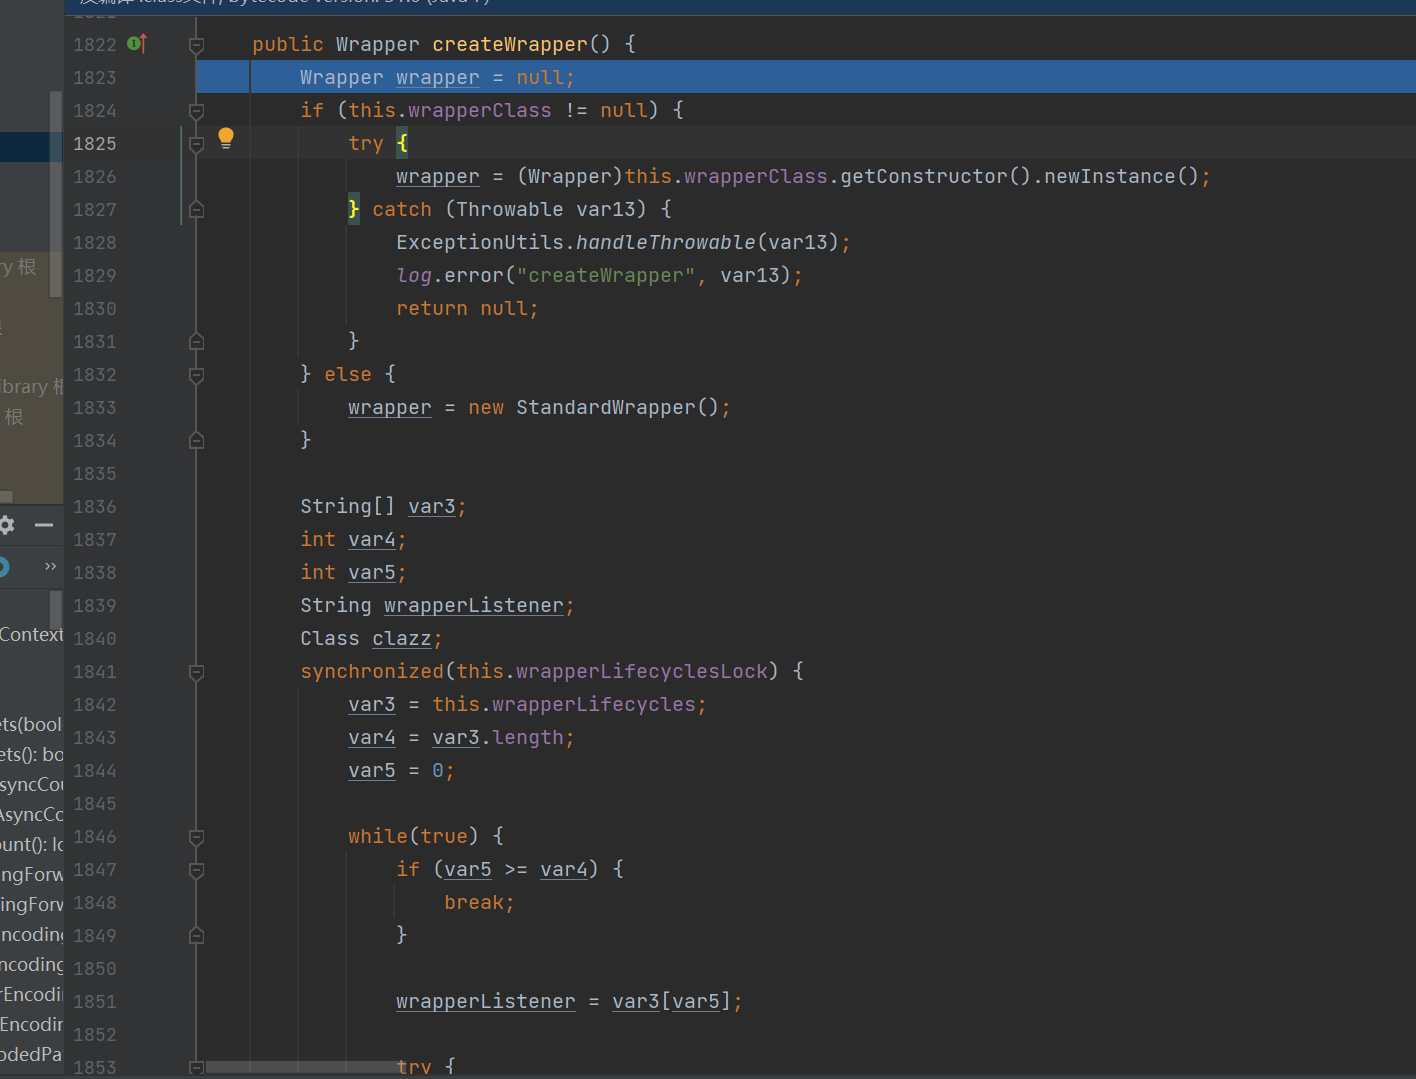Collapse the while(true) fold at line 1846
This screenshot has height=1079, width=1416.
[197, 837]
